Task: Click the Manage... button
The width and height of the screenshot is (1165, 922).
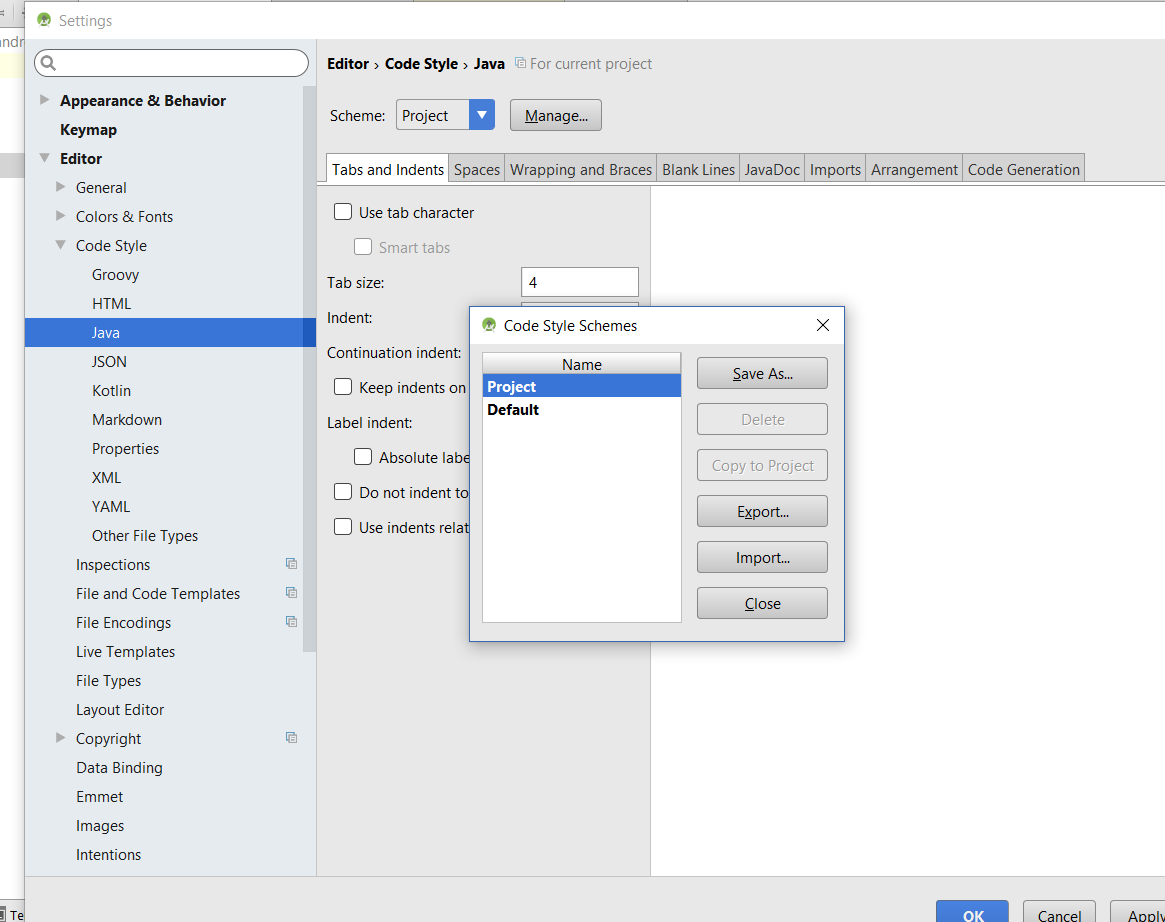Action: [x=556, y=115]
